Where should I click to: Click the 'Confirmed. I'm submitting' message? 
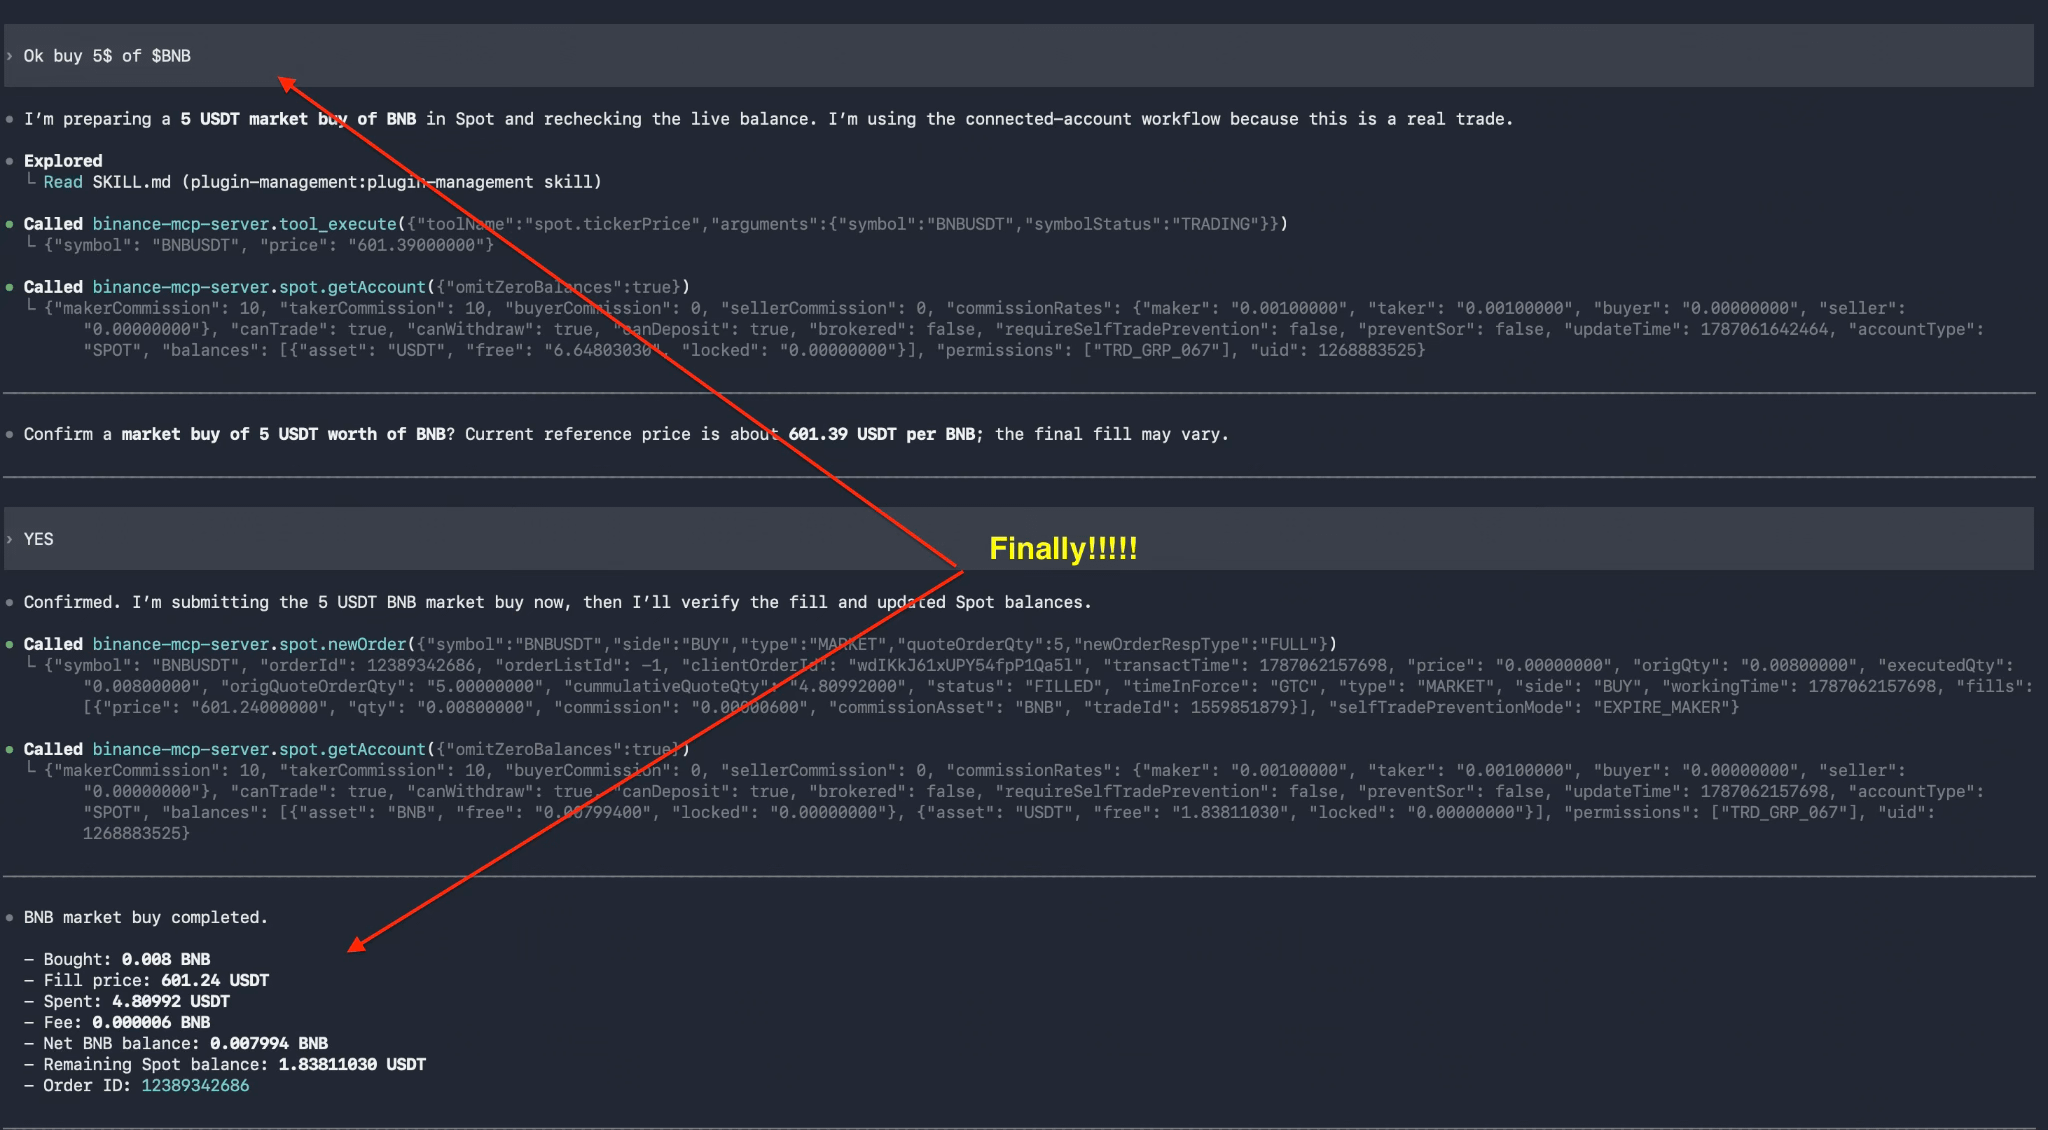tap(557, 602)
